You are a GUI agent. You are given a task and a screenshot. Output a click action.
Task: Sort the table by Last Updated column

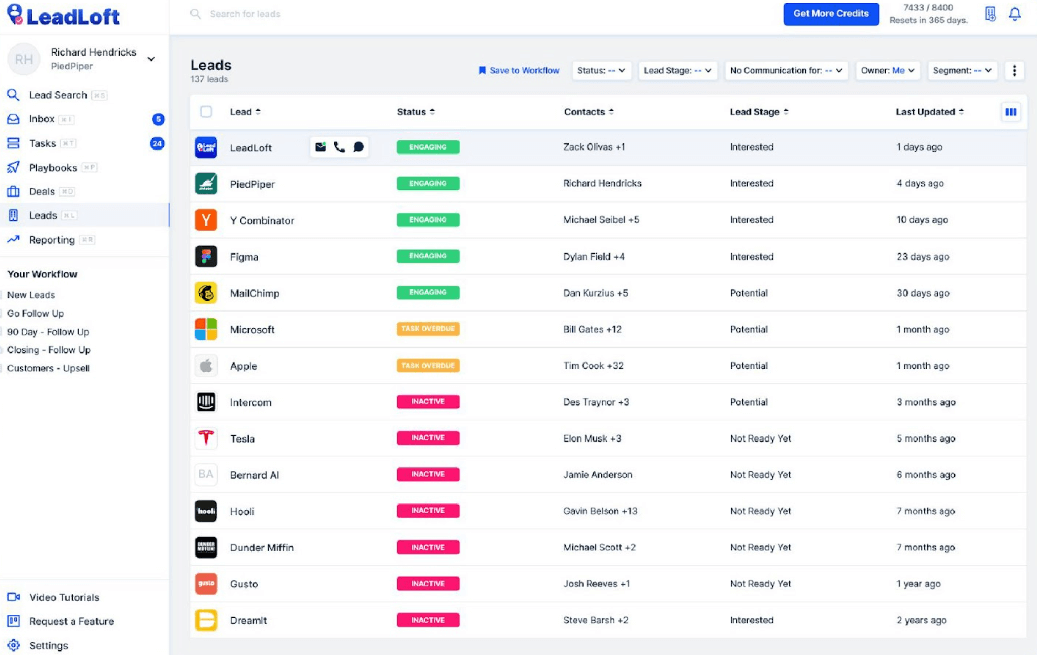[929, 112]
